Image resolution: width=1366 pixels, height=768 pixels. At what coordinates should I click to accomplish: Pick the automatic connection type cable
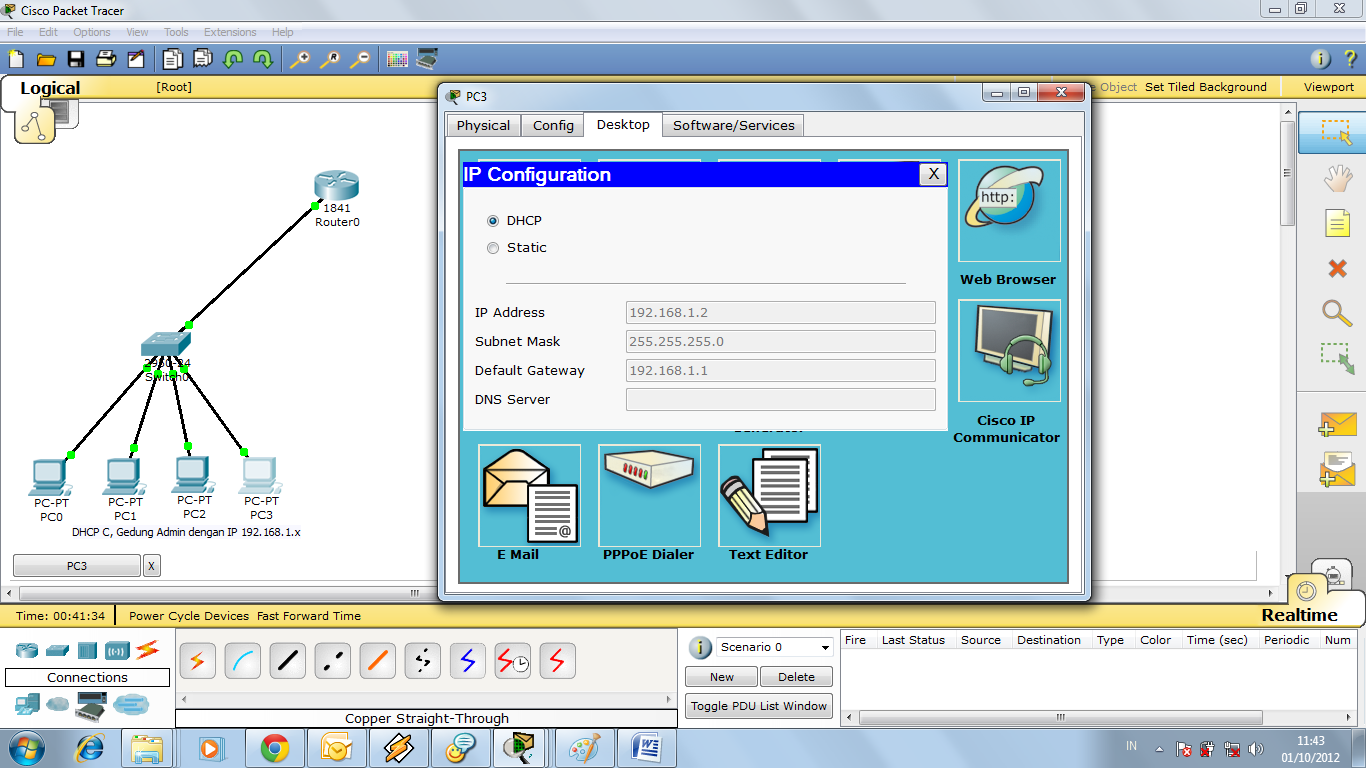tap(197, 661)
